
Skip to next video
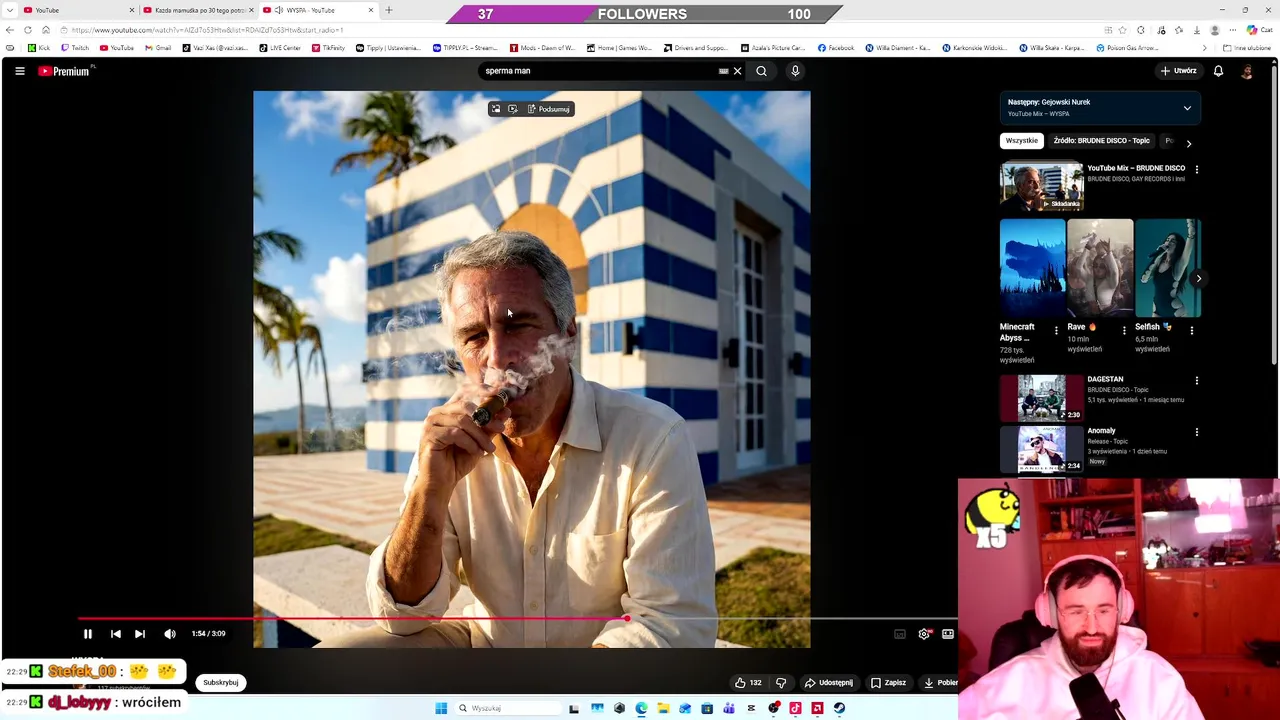click(x=140, y=634)
